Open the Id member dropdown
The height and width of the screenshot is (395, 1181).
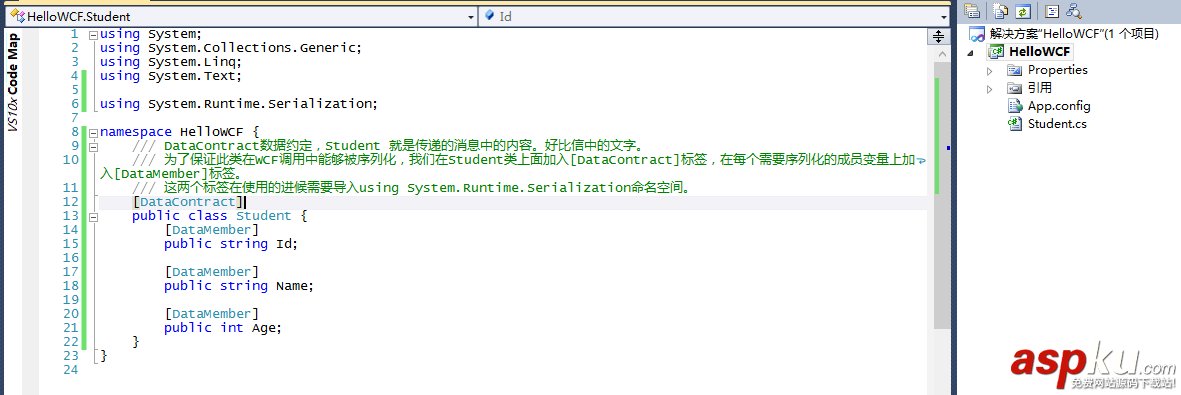[943, 17]
